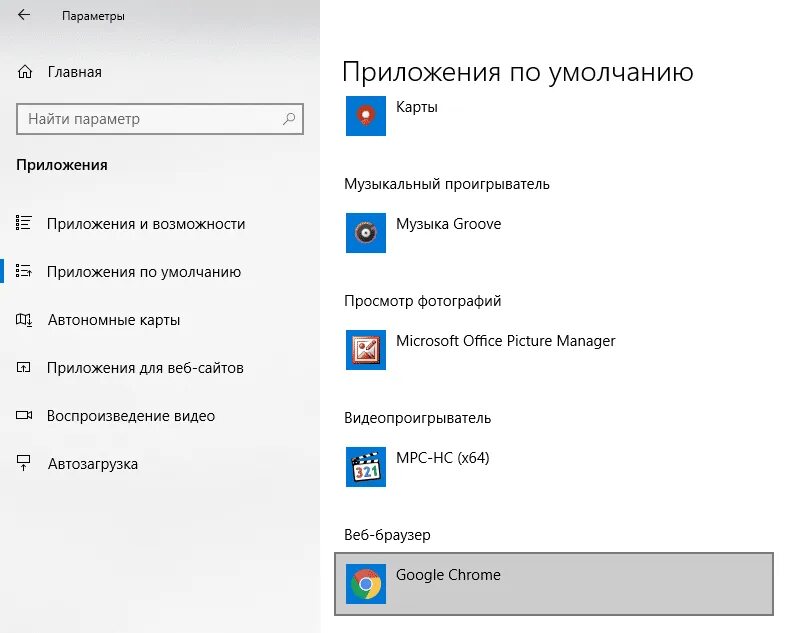Click the Карты app icon

tap(366, 116)
